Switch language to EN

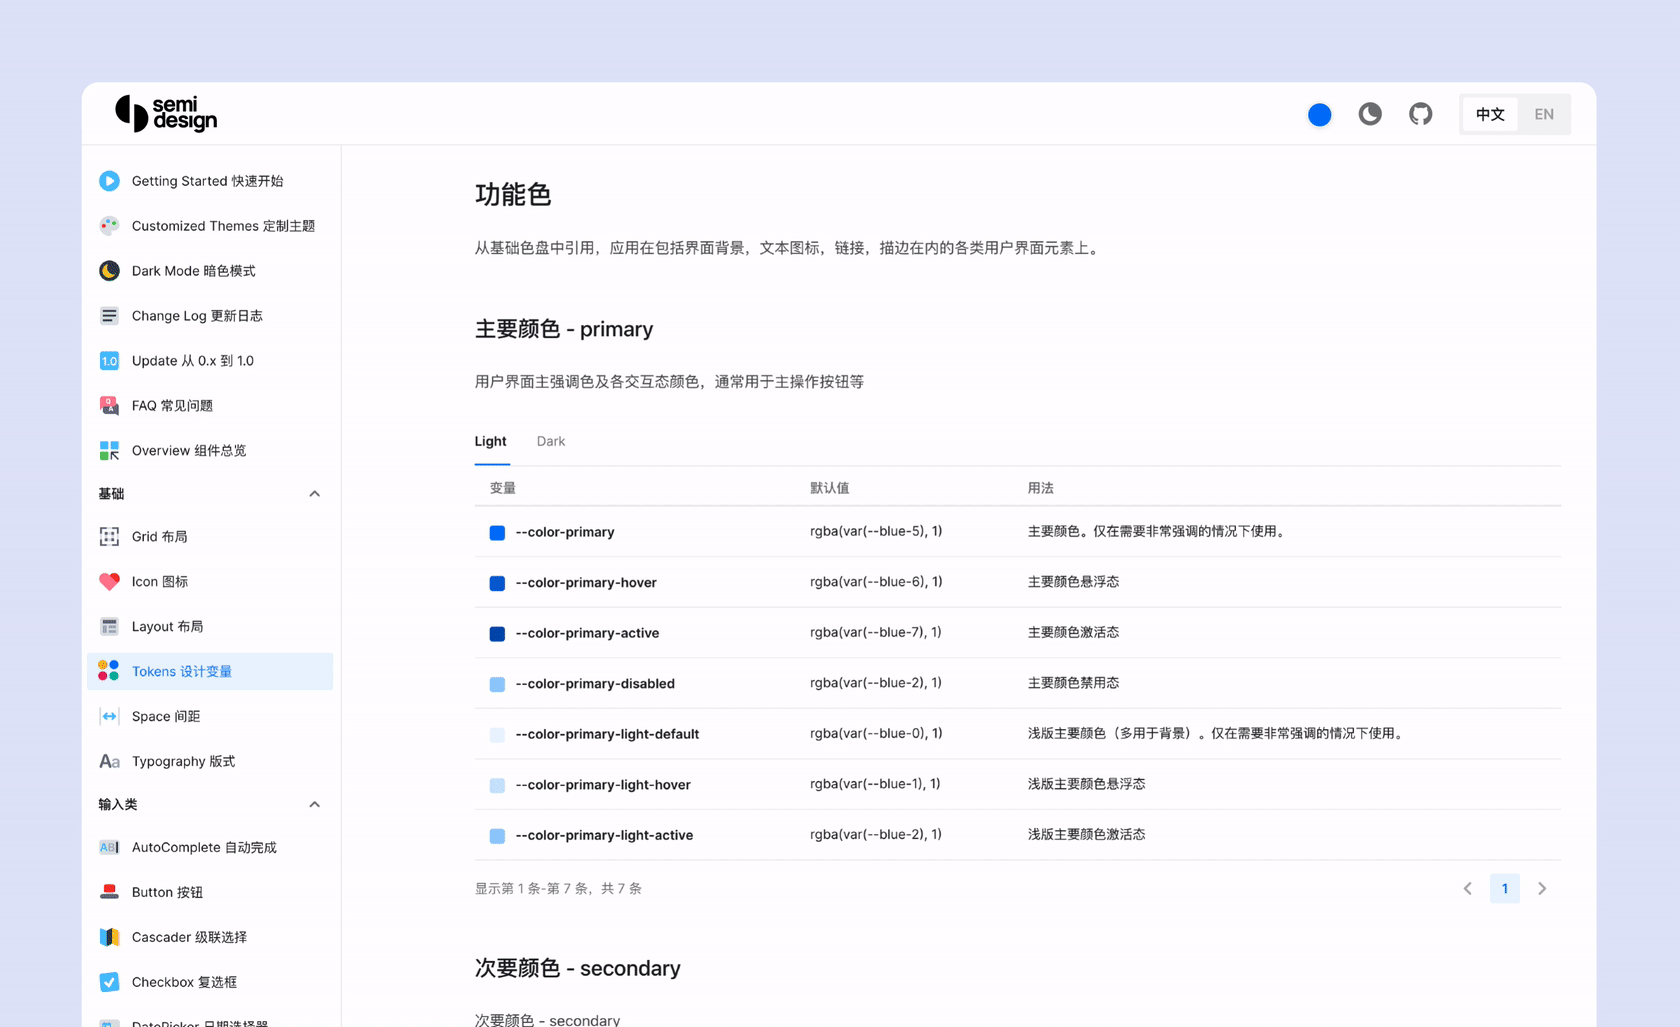[x=1544, y=114]
